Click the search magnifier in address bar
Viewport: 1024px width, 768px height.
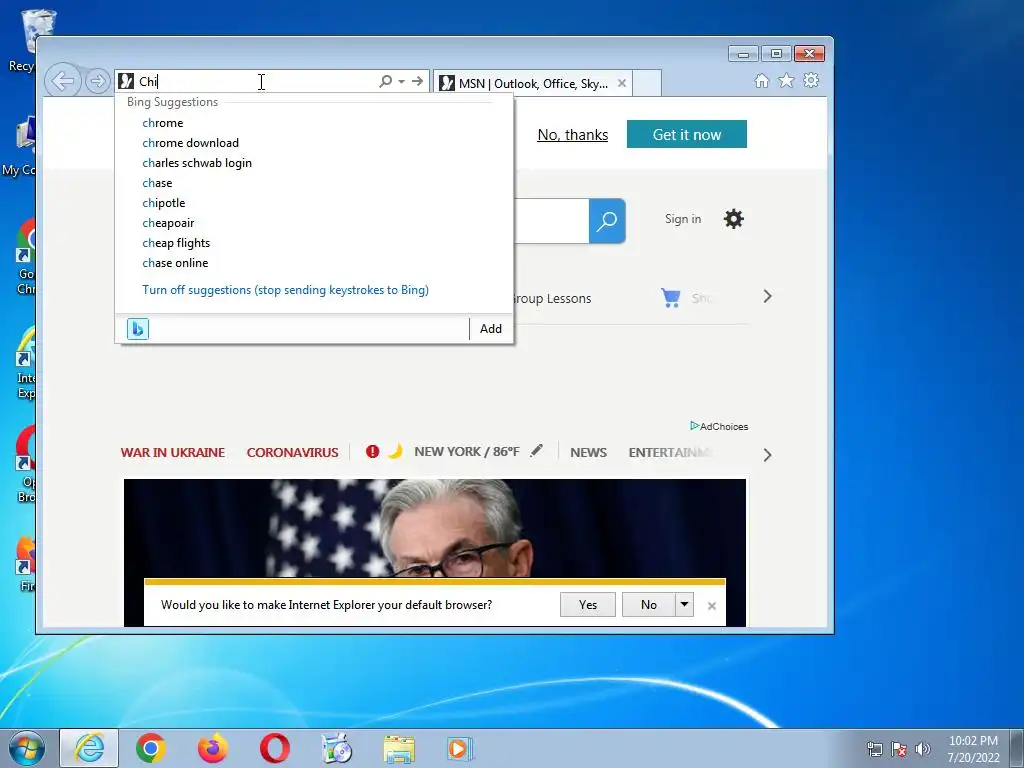point(385,81)
